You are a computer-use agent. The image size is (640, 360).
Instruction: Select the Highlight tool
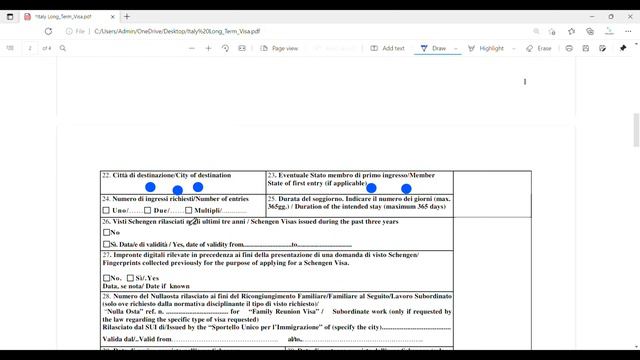486,48
